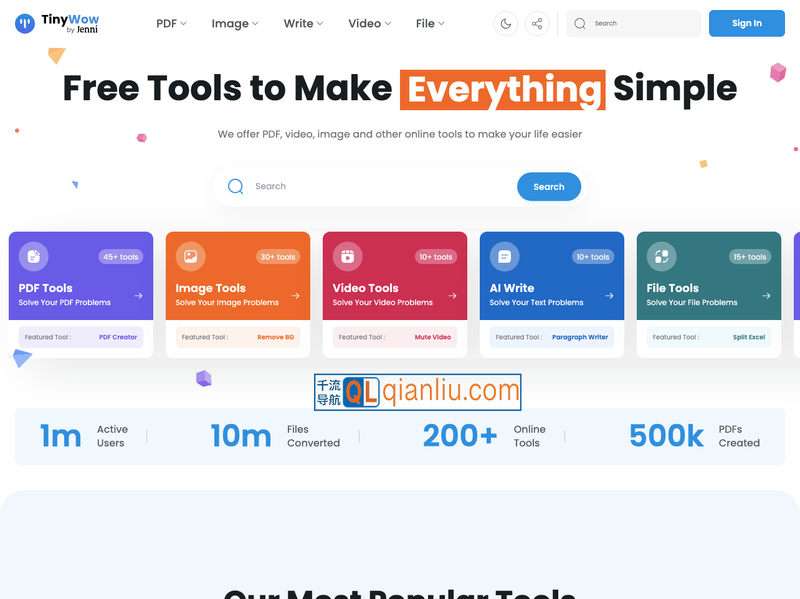This screenshot has width=800, height=599.
Task: Click the TinyWow logo icon
Action: [x=25, y=23]
